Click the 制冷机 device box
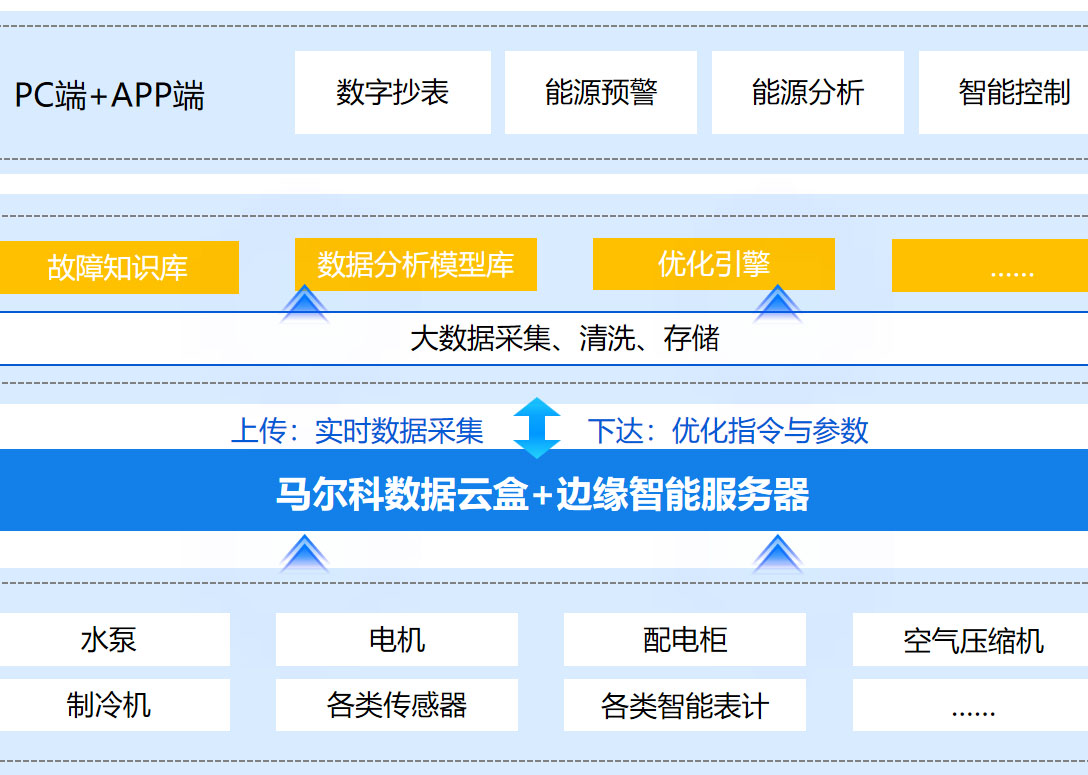The width and height of the screenshot is (1088, 775). coord(114,705)
